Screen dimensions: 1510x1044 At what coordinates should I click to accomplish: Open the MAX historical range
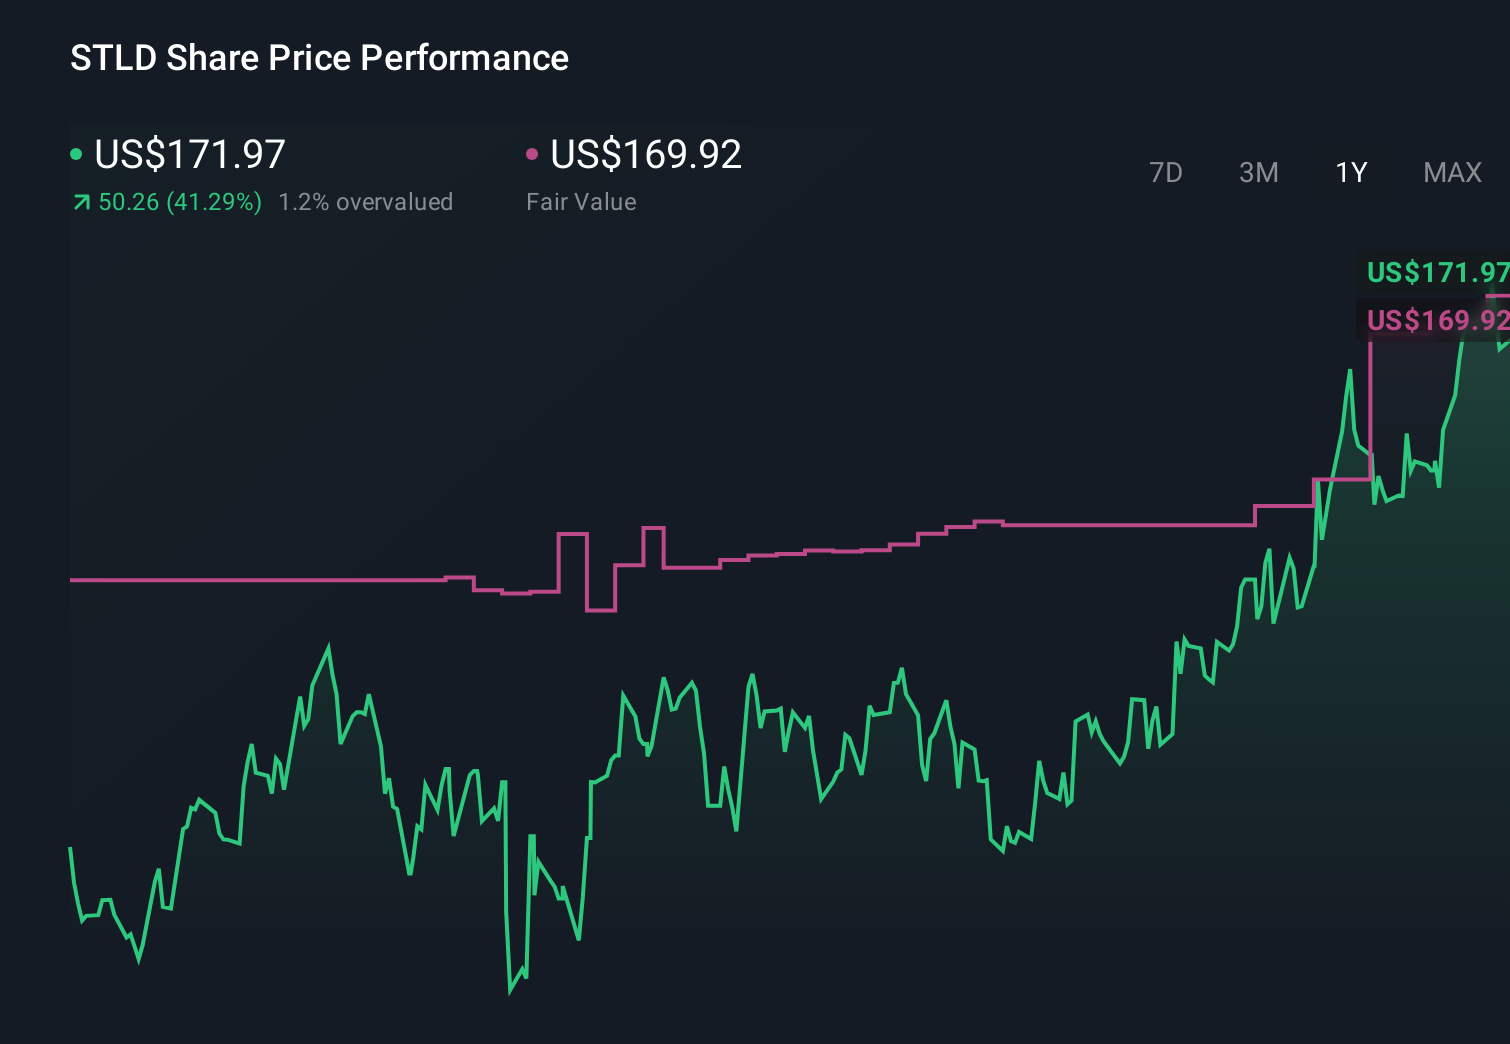[x=1452, y=172]
